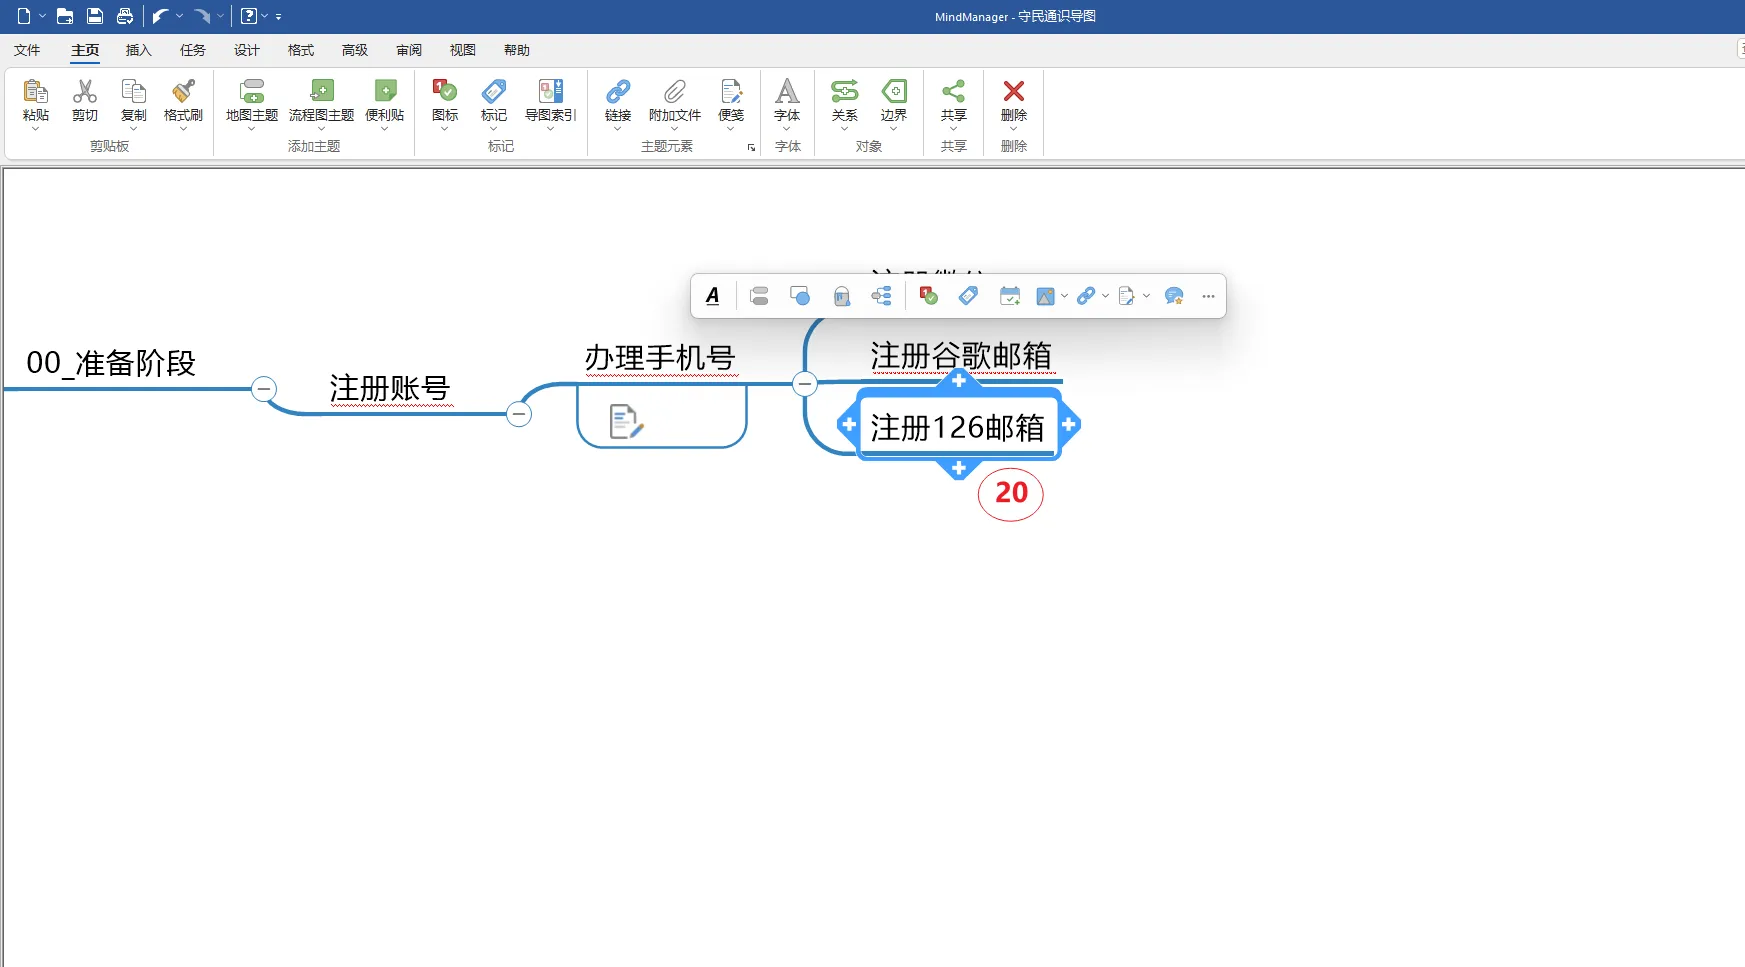The image size is (1745, 967).
Task: Click the Undo arrow in quick access toolbar
Action: [x=159, y=16]
